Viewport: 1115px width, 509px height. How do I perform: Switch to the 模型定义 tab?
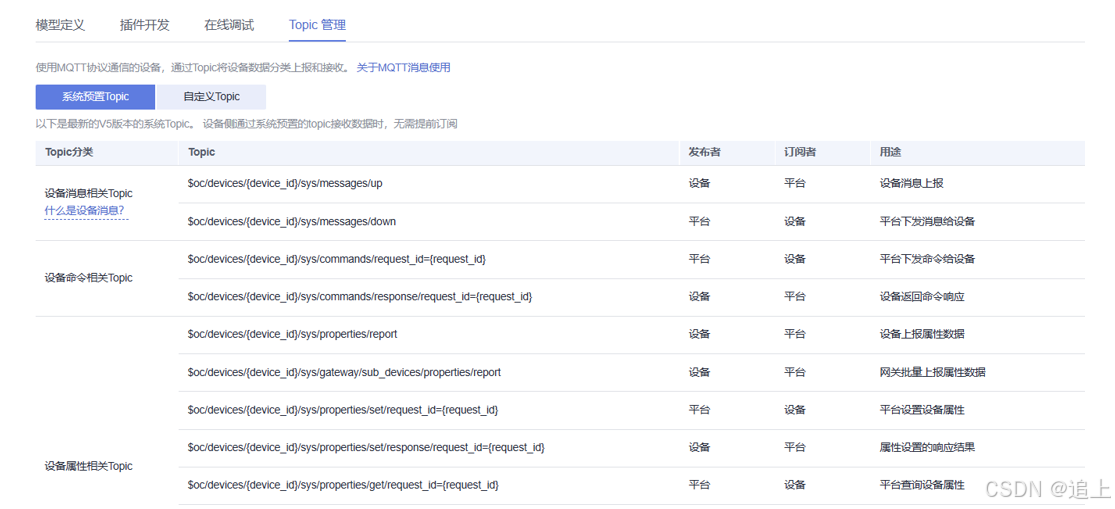pyautogui.click(x=60, y=25)
